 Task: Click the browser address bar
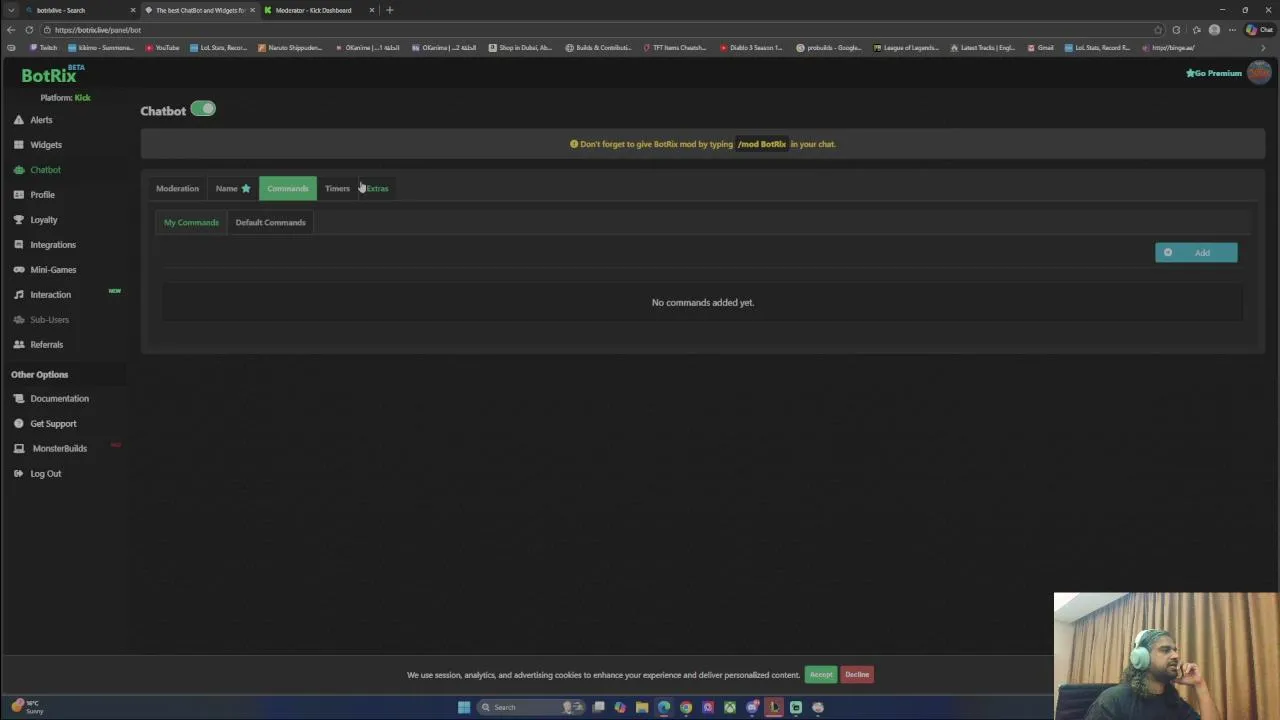[x=600, y=30]
